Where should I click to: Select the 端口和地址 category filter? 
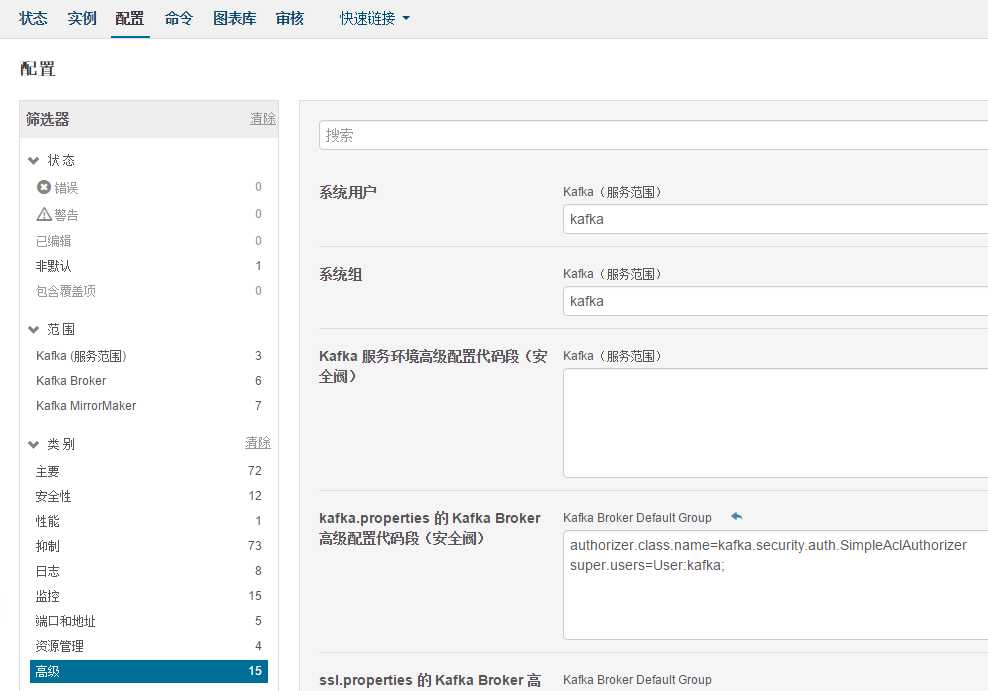tap(149, 621)
